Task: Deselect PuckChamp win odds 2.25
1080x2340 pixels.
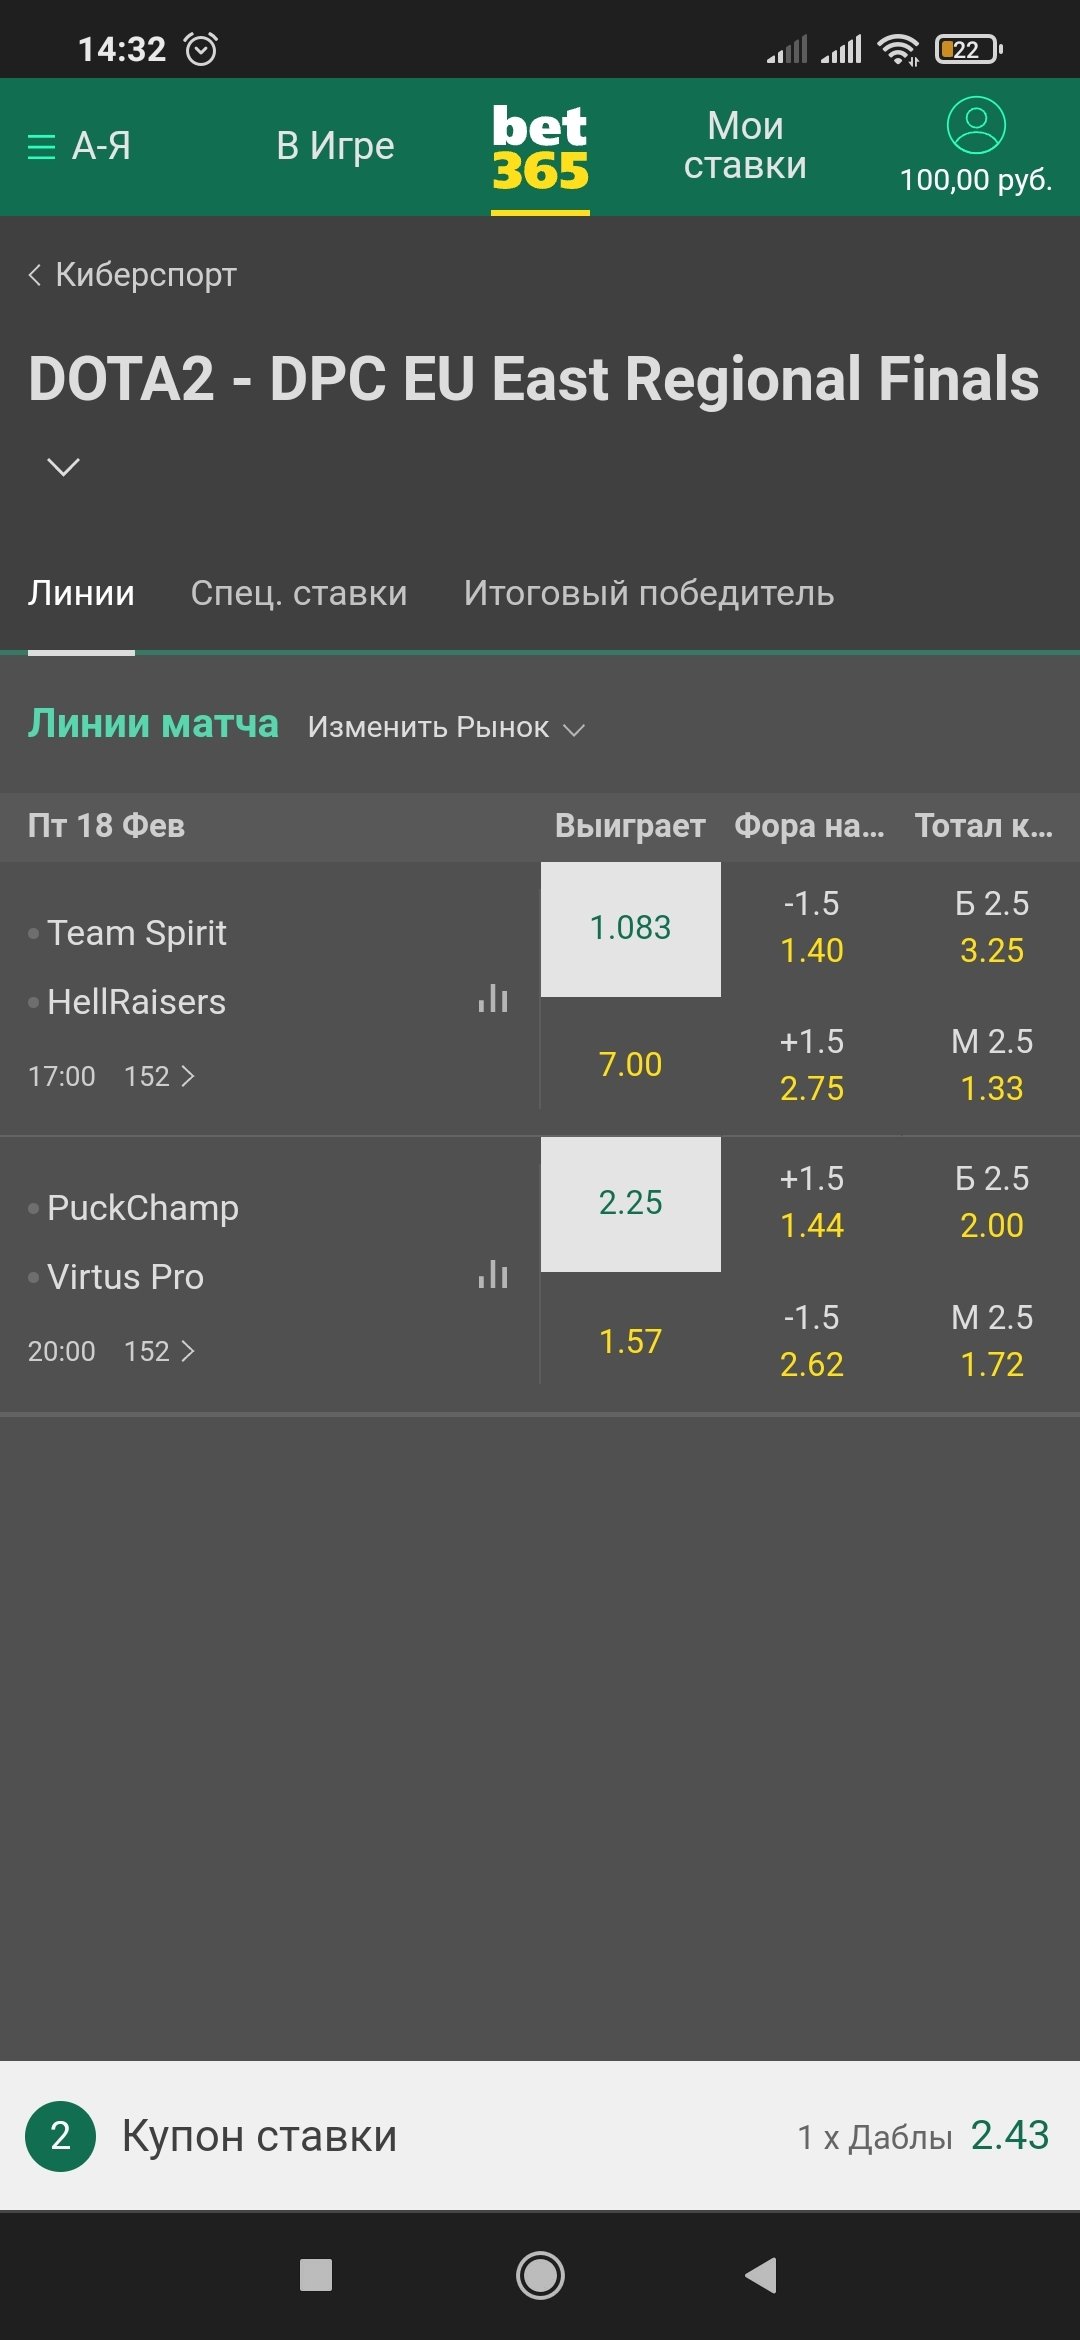Action: [630, 1203]
